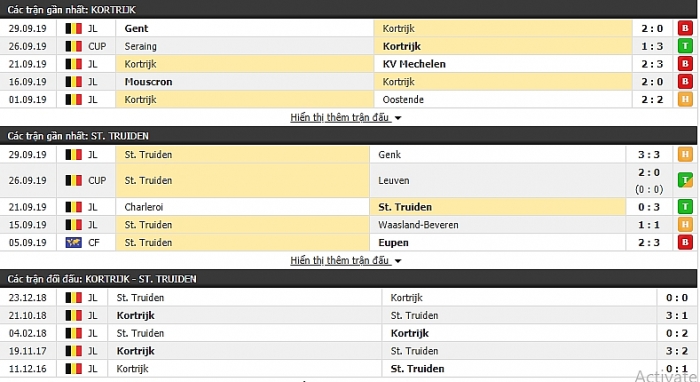
Task: Open the 19.11.17 Kortrijk head-to-head match
Action: [348, 351]
